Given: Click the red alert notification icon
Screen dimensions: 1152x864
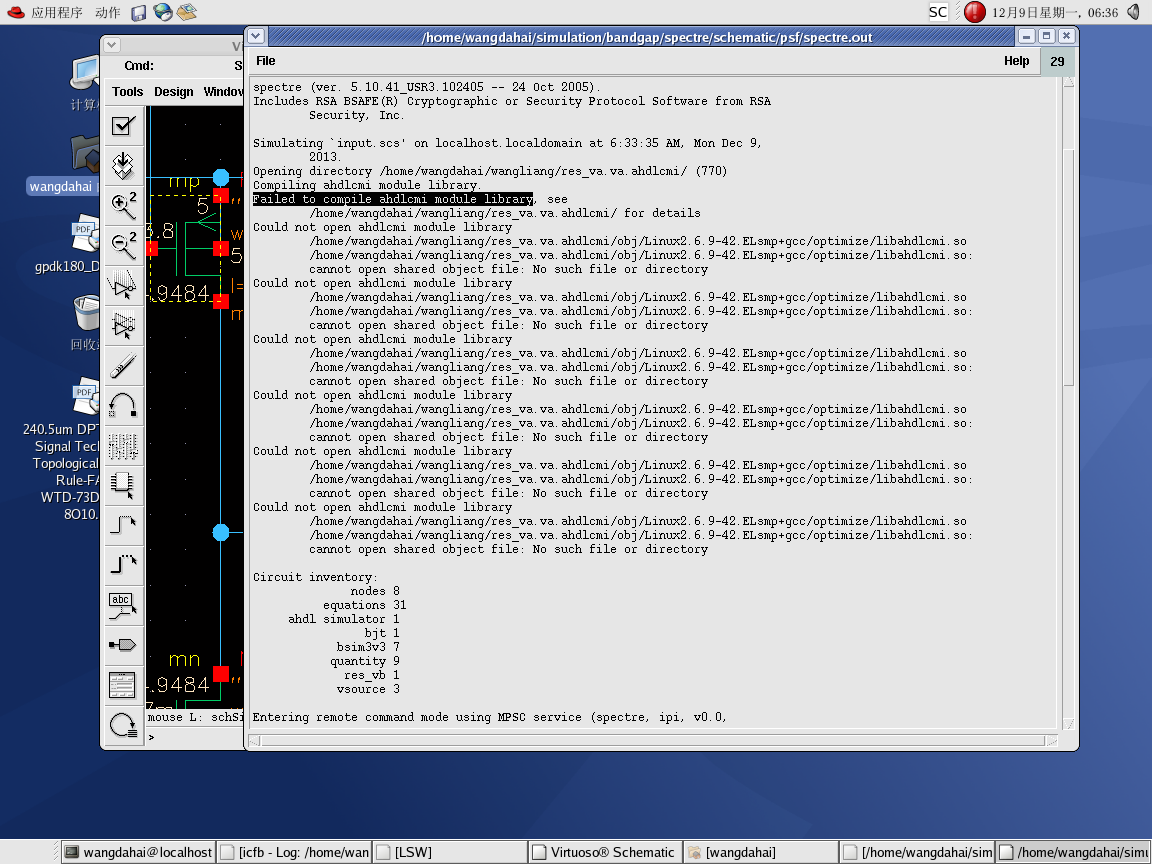Looking at the screenshot, I should (x=974, y=12).
